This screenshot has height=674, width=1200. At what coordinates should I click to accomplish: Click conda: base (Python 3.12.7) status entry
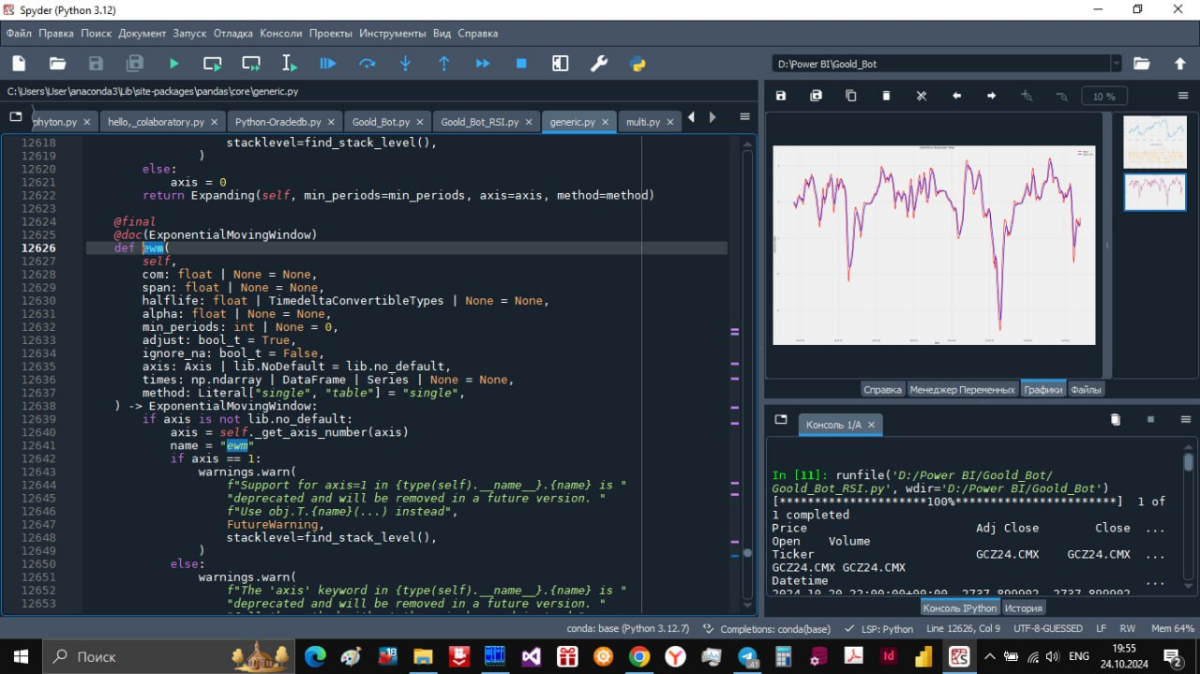click(x=627, y=628)
